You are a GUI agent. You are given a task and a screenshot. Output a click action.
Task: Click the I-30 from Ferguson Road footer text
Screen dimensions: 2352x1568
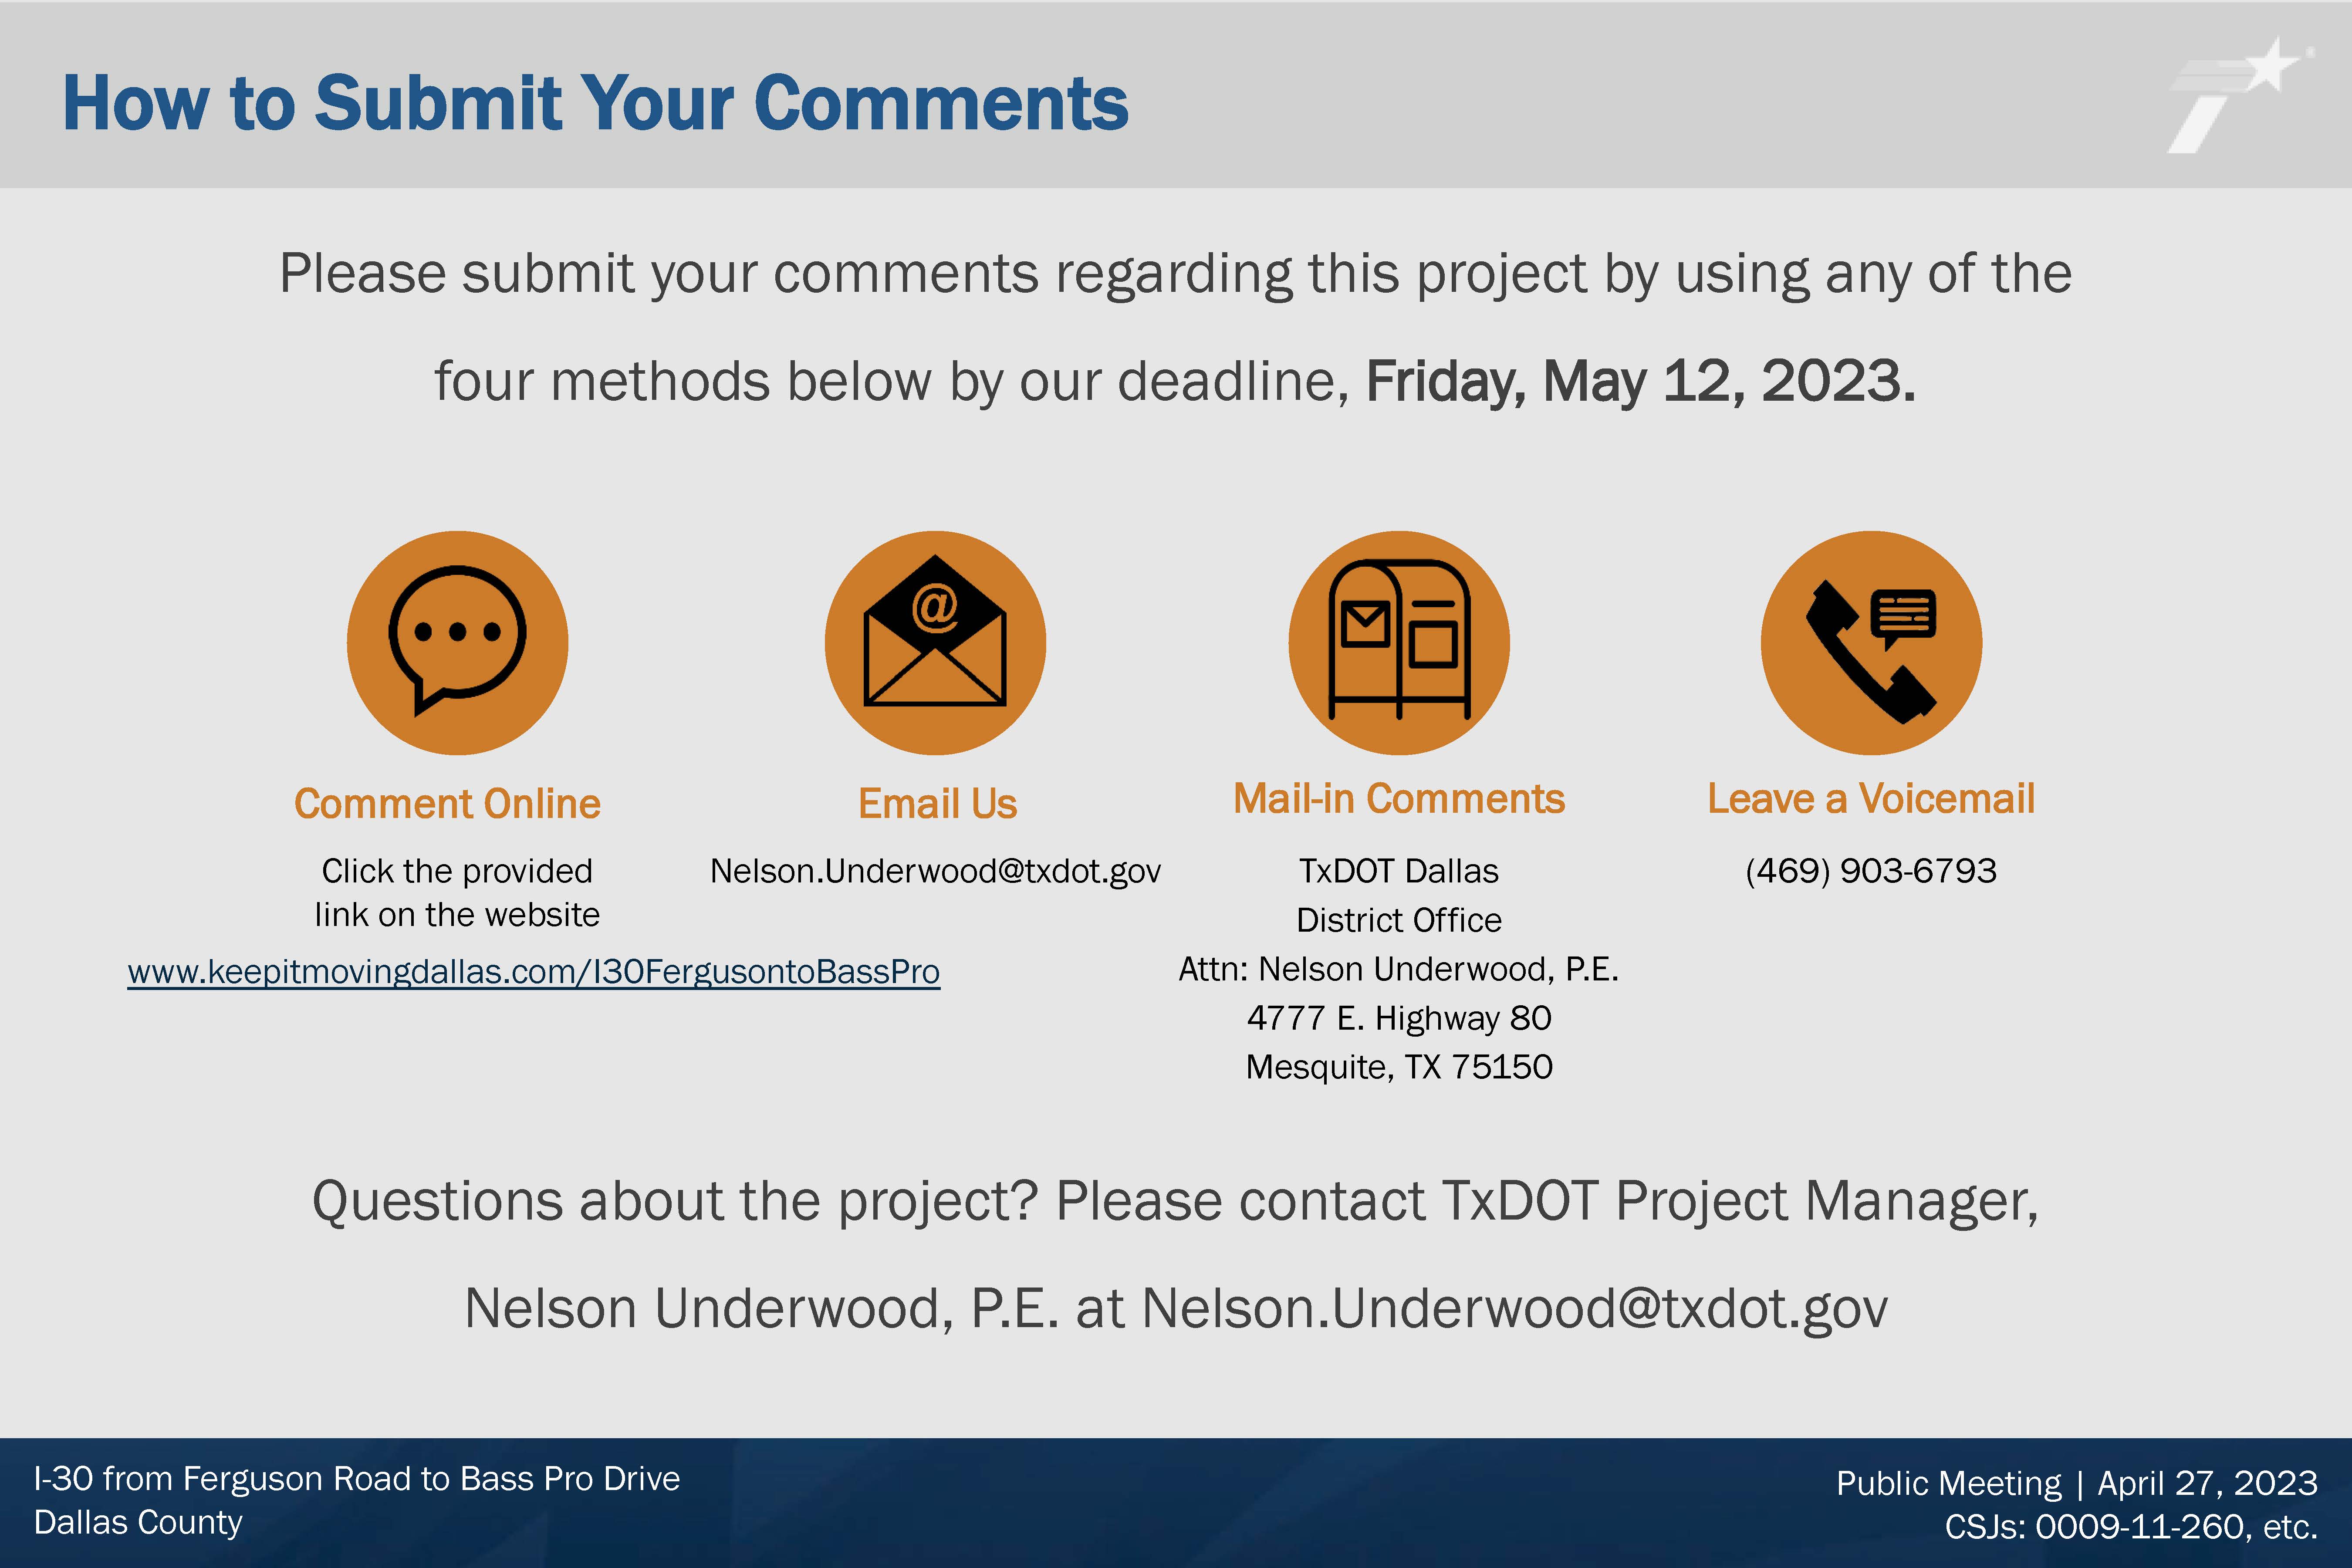pyautogui.click(x=357, y=1479)
